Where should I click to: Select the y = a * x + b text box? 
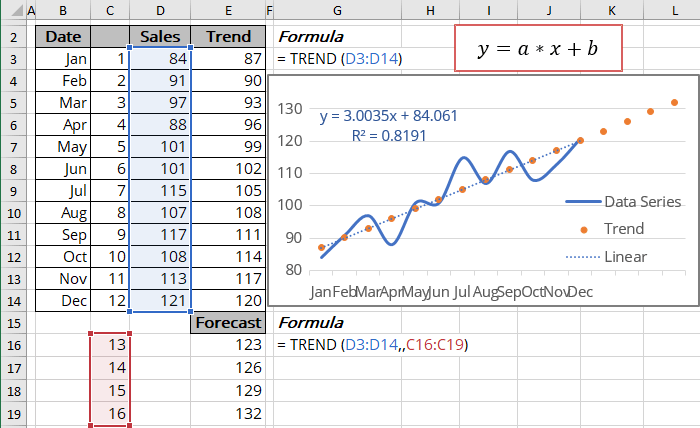pos(538,48)
